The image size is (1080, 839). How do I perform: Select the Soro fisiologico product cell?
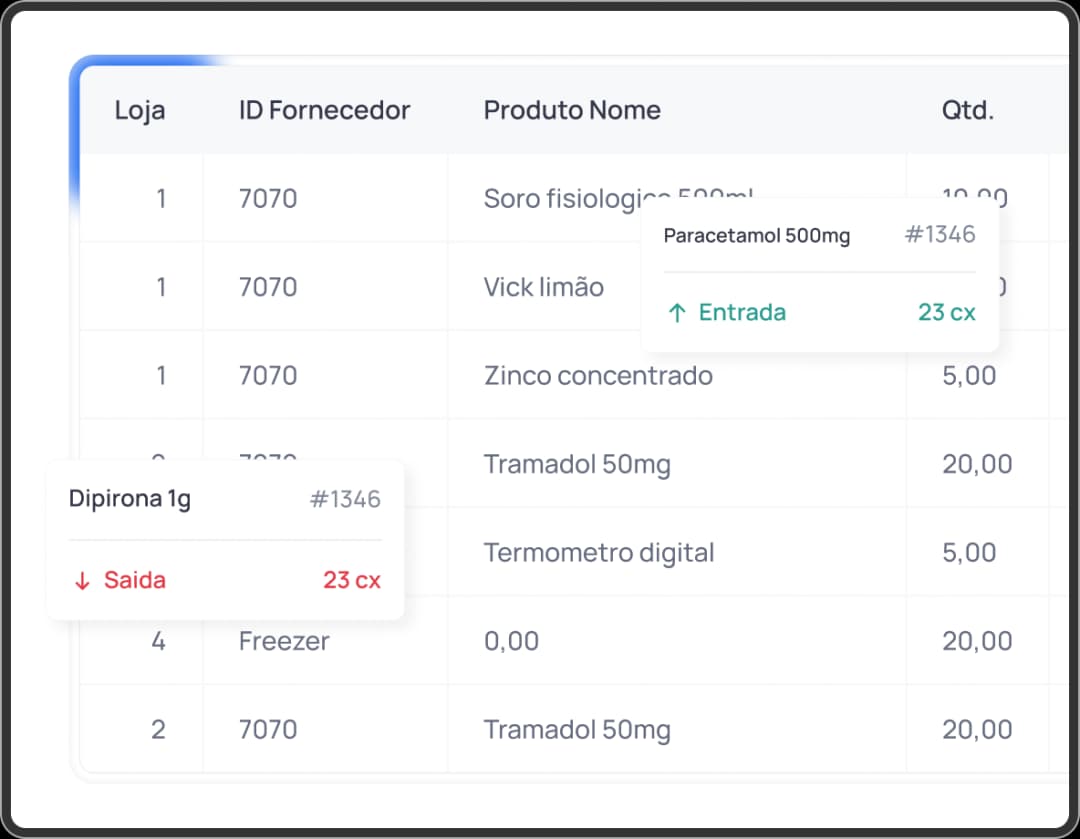560,199
